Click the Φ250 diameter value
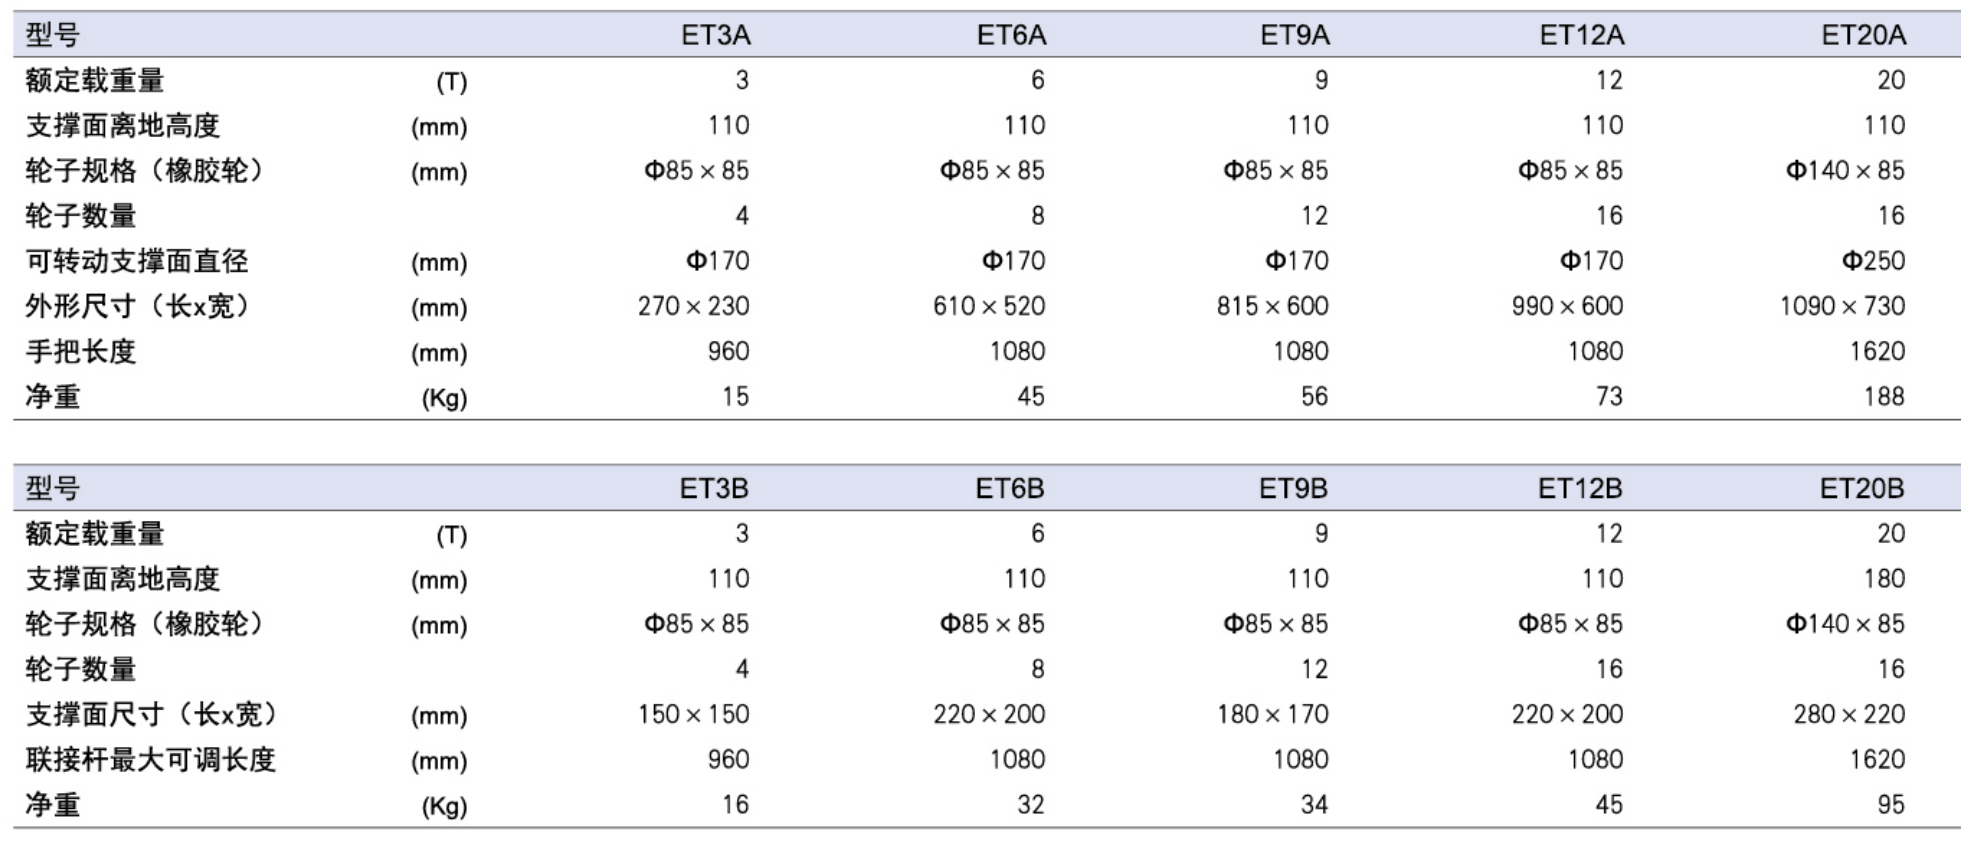1961x841 pixels. [x=1873, y=261]
